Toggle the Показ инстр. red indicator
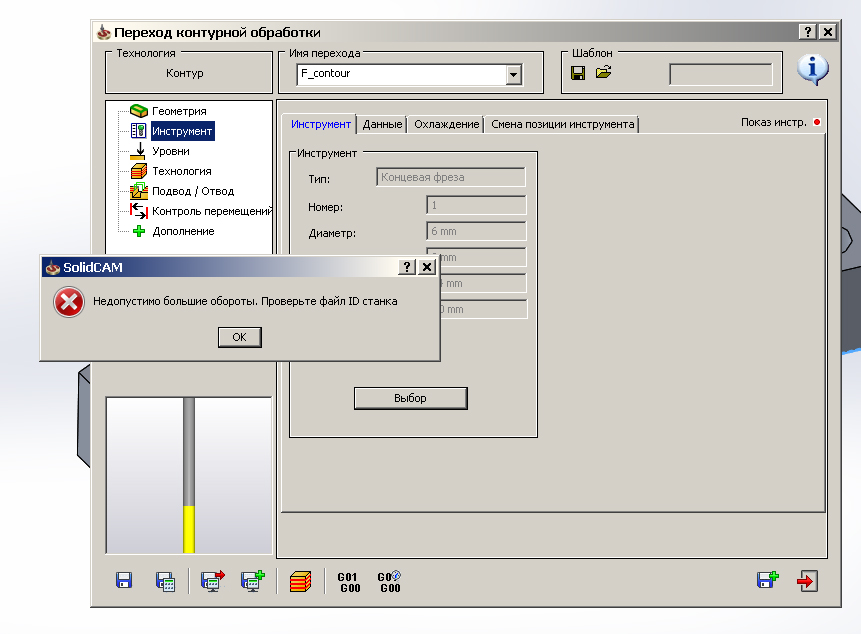861x634 pixels. (817, 122)
